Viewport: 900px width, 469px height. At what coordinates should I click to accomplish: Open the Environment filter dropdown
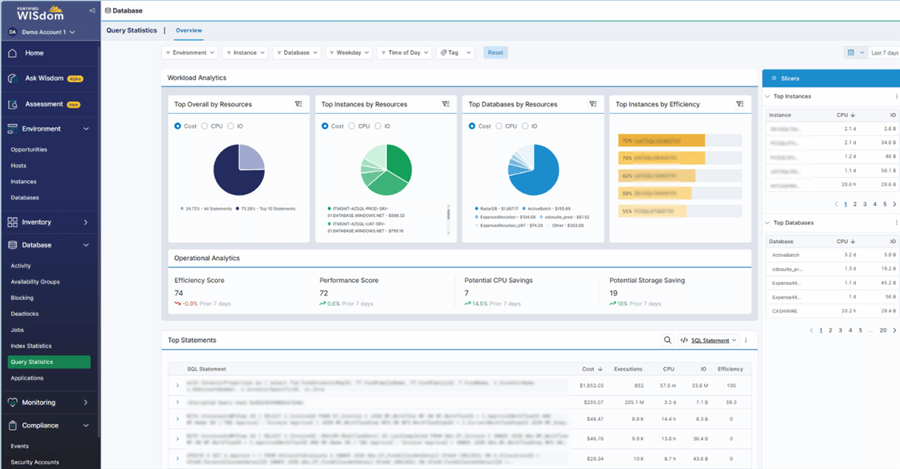[189, 52]
